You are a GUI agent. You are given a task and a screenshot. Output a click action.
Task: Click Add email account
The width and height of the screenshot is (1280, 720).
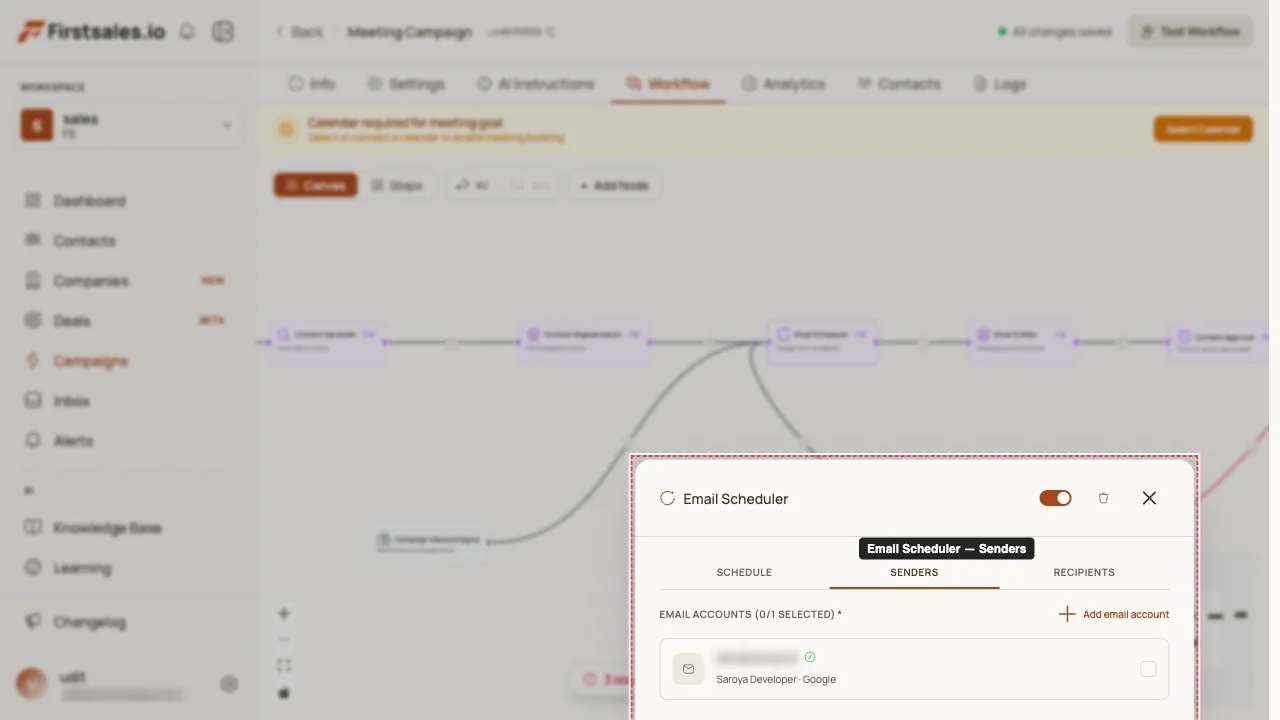click(1114, 614)
